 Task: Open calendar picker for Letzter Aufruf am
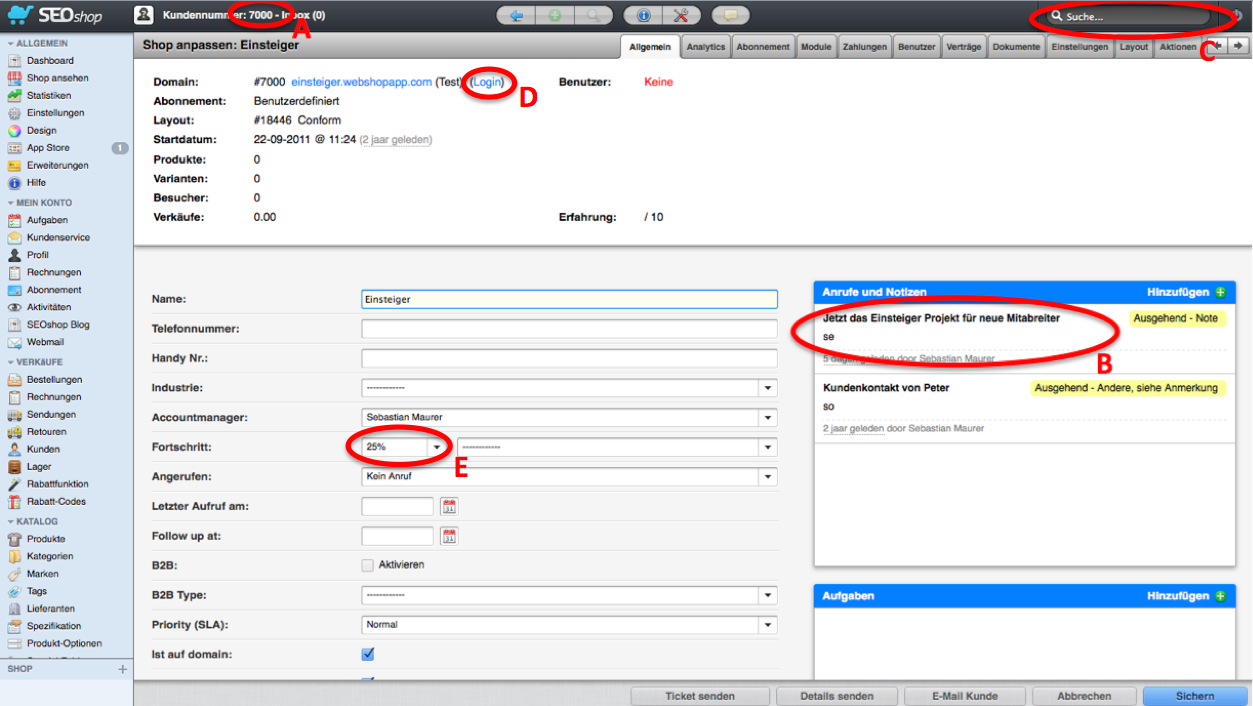(x=449, y=506)
